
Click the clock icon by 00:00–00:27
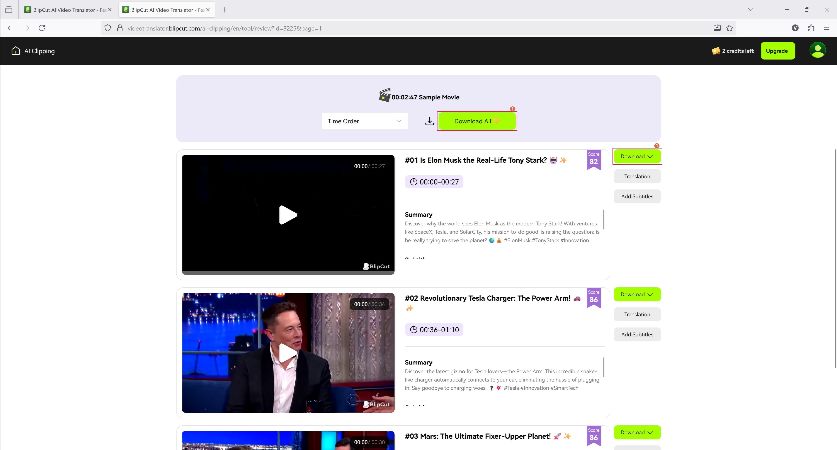[413, 182]
